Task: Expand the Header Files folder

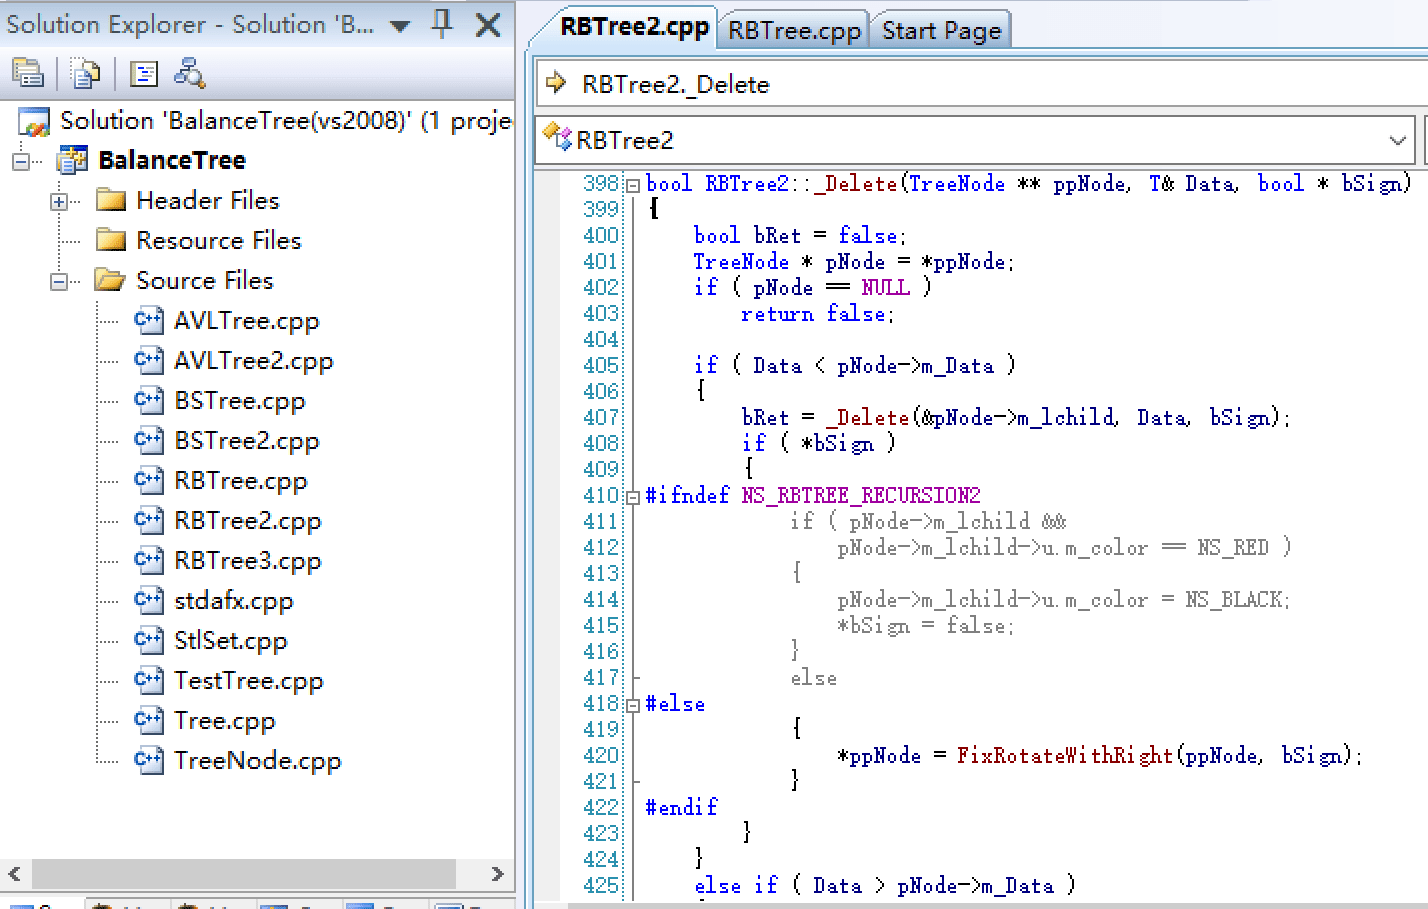Action: [x=59, y=201]
